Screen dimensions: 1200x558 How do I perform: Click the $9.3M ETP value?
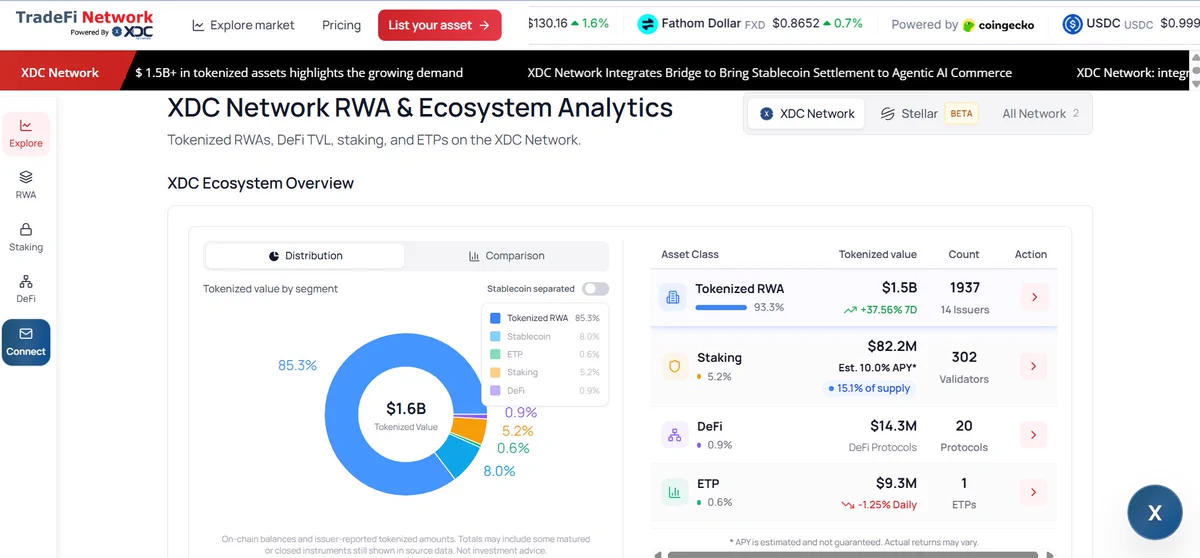[897, 484]
